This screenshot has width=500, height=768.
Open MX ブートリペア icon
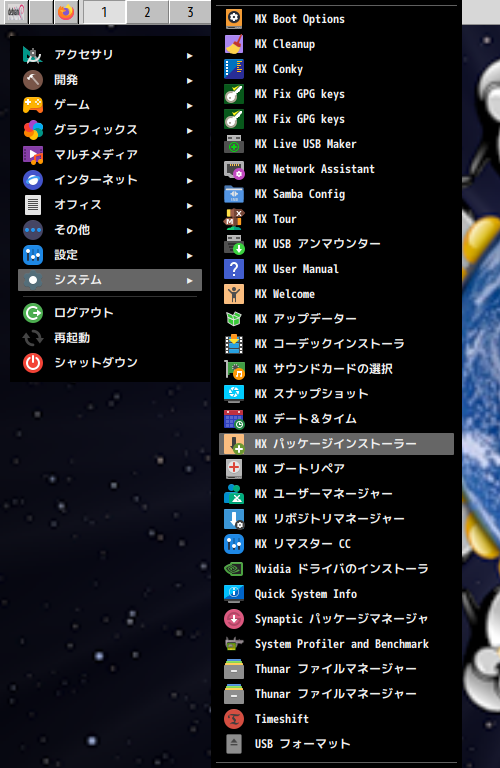pyautogui.click(x=234, y=468)
